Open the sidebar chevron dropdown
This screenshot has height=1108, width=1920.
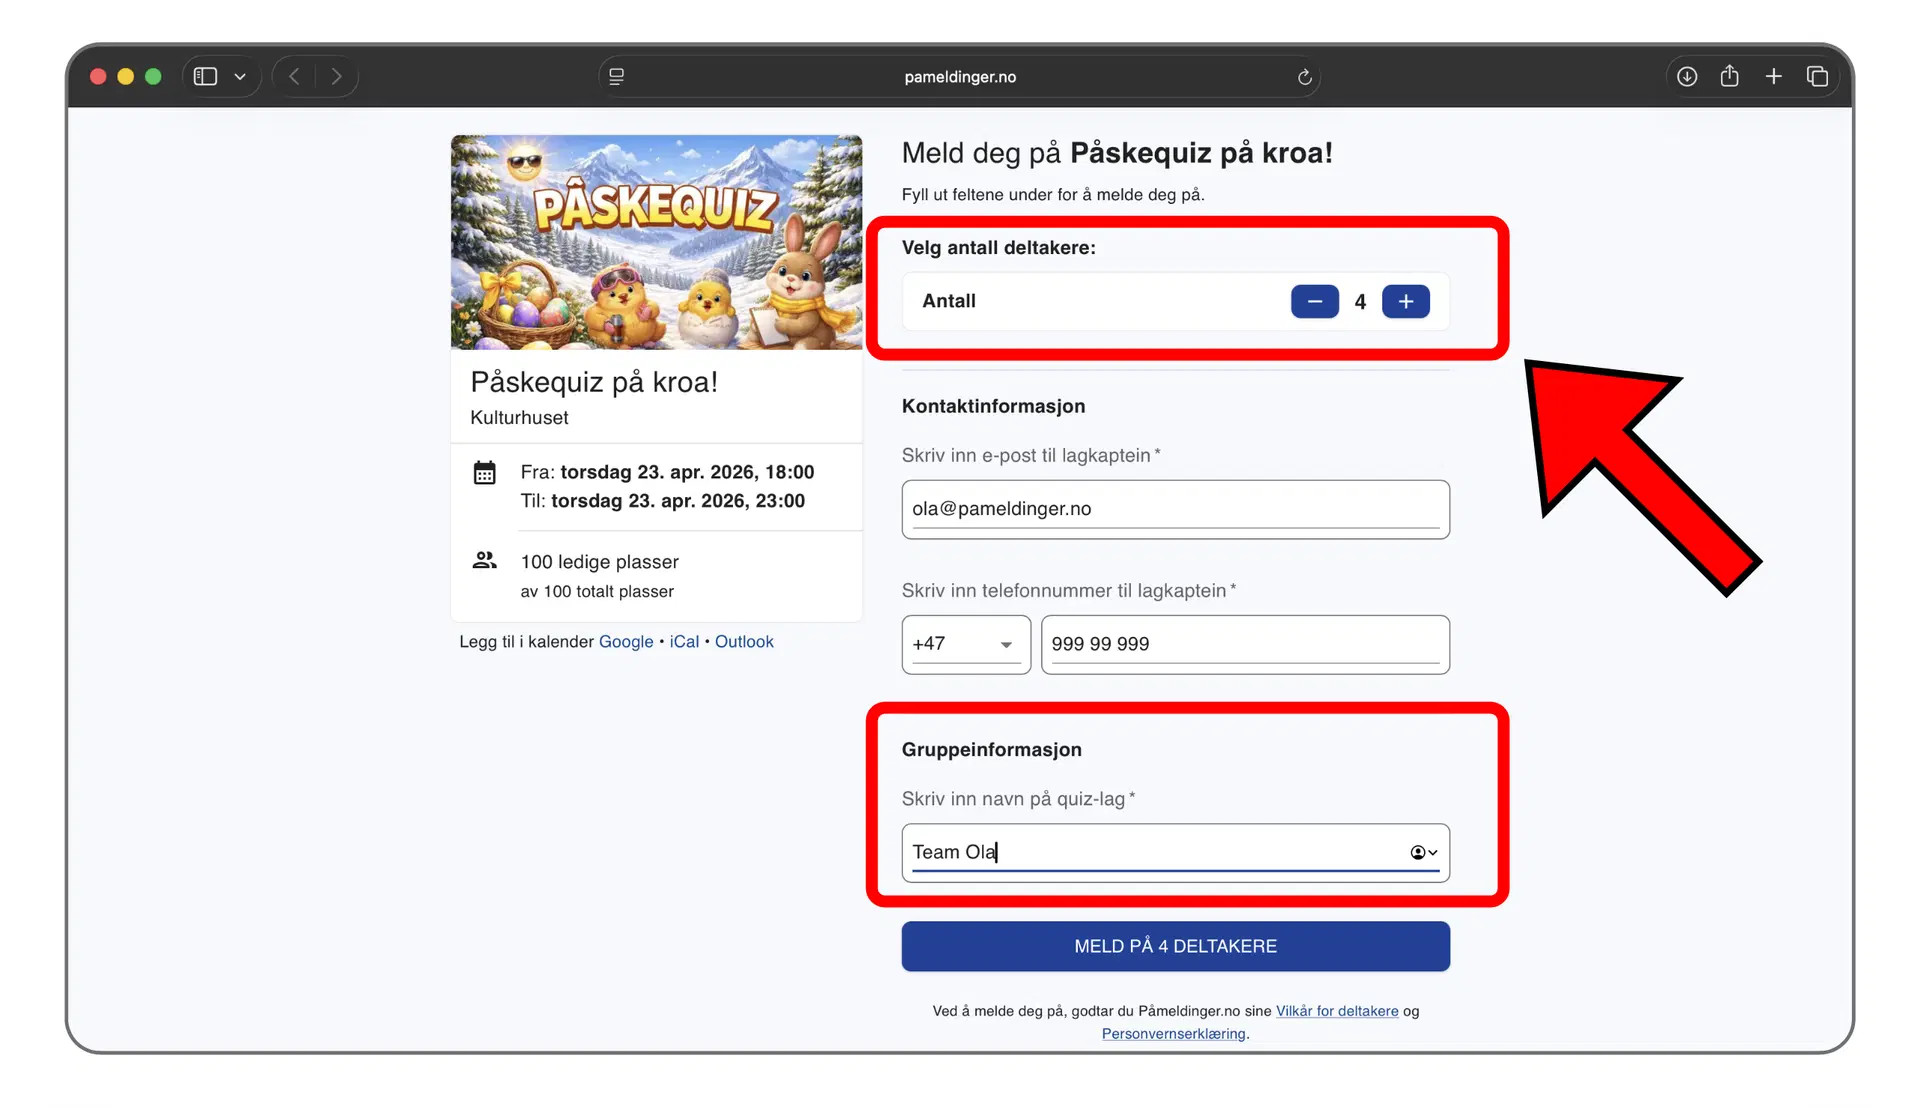coord(239,76)
